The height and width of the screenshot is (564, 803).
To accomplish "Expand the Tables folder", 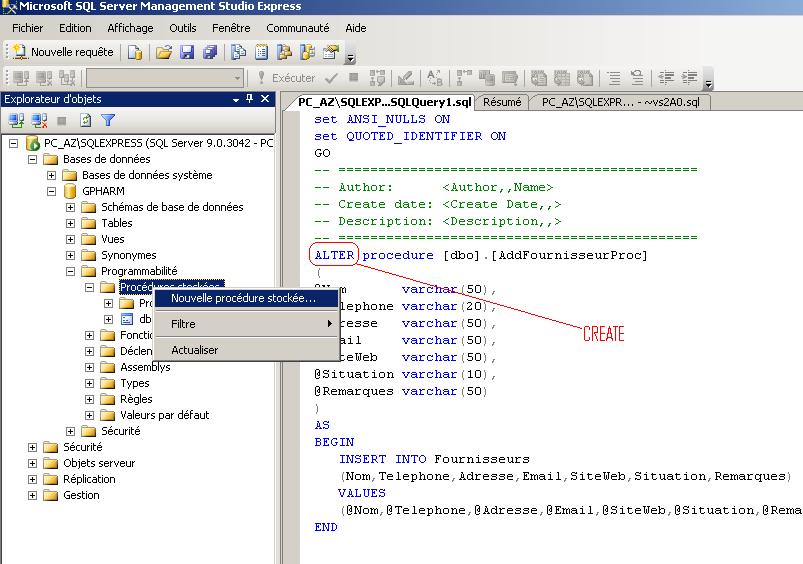I will click(70, 223).
